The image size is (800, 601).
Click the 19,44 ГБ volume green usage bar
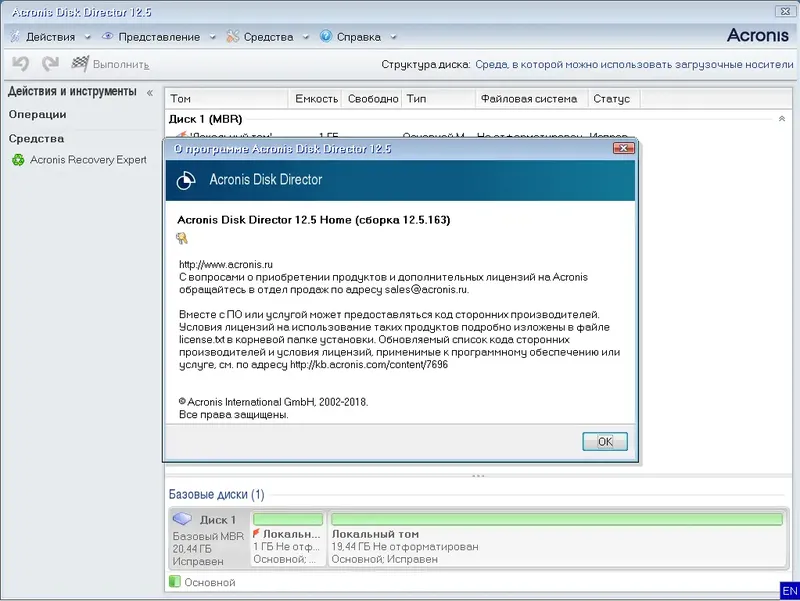coord(557,519)
